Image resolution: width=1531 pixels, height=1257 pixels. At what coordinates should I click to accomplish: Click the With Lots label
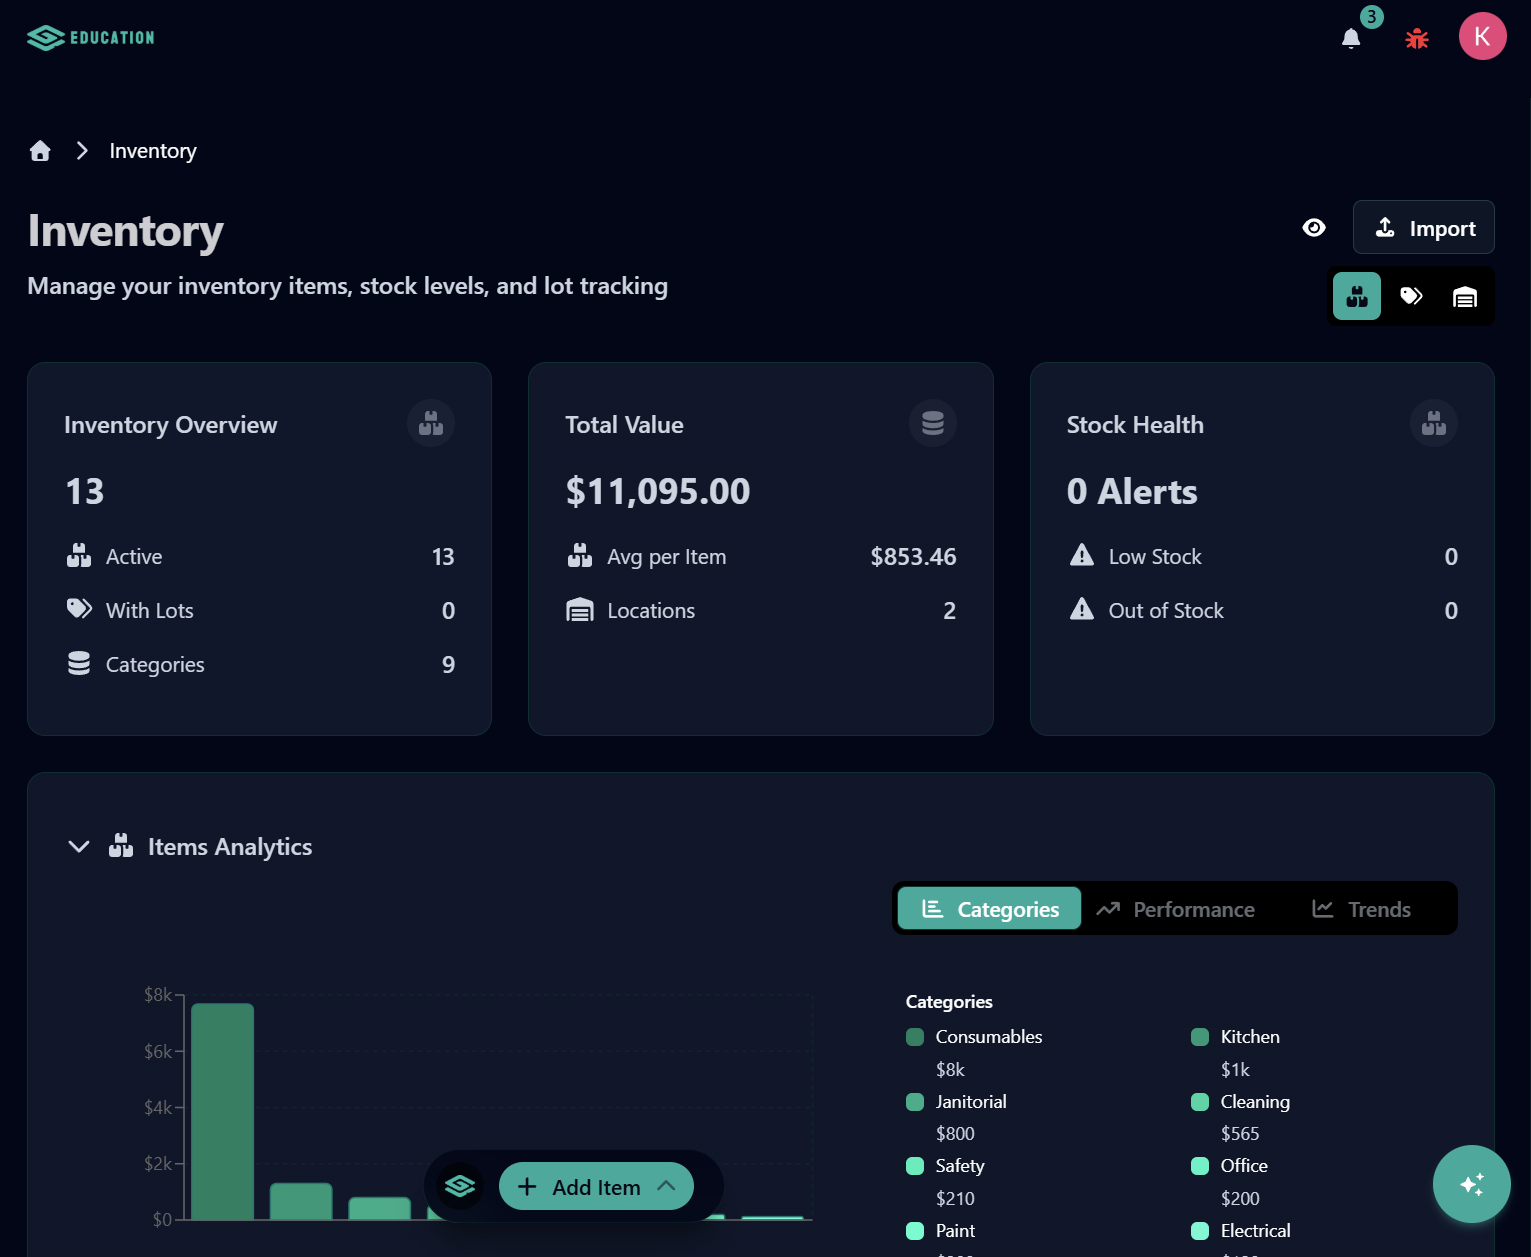(150, 611)
